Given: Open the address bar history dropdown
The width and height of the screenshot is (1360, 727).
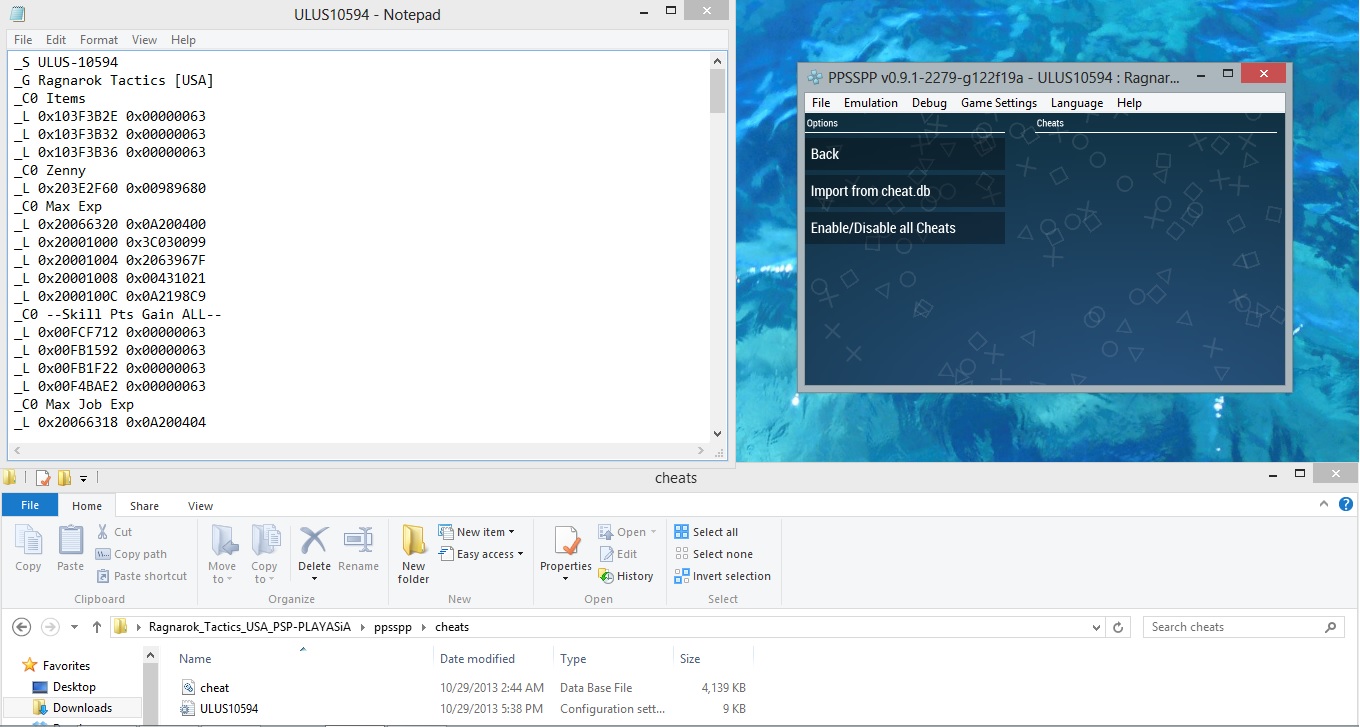Looking at the screenshot, I should 1097,627.
